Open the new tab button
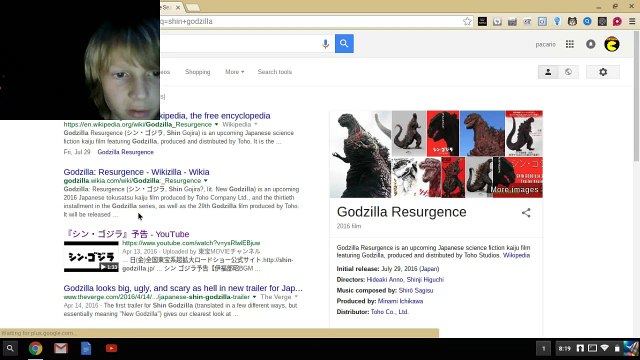 pyautogui.click(x=193, y=7)
